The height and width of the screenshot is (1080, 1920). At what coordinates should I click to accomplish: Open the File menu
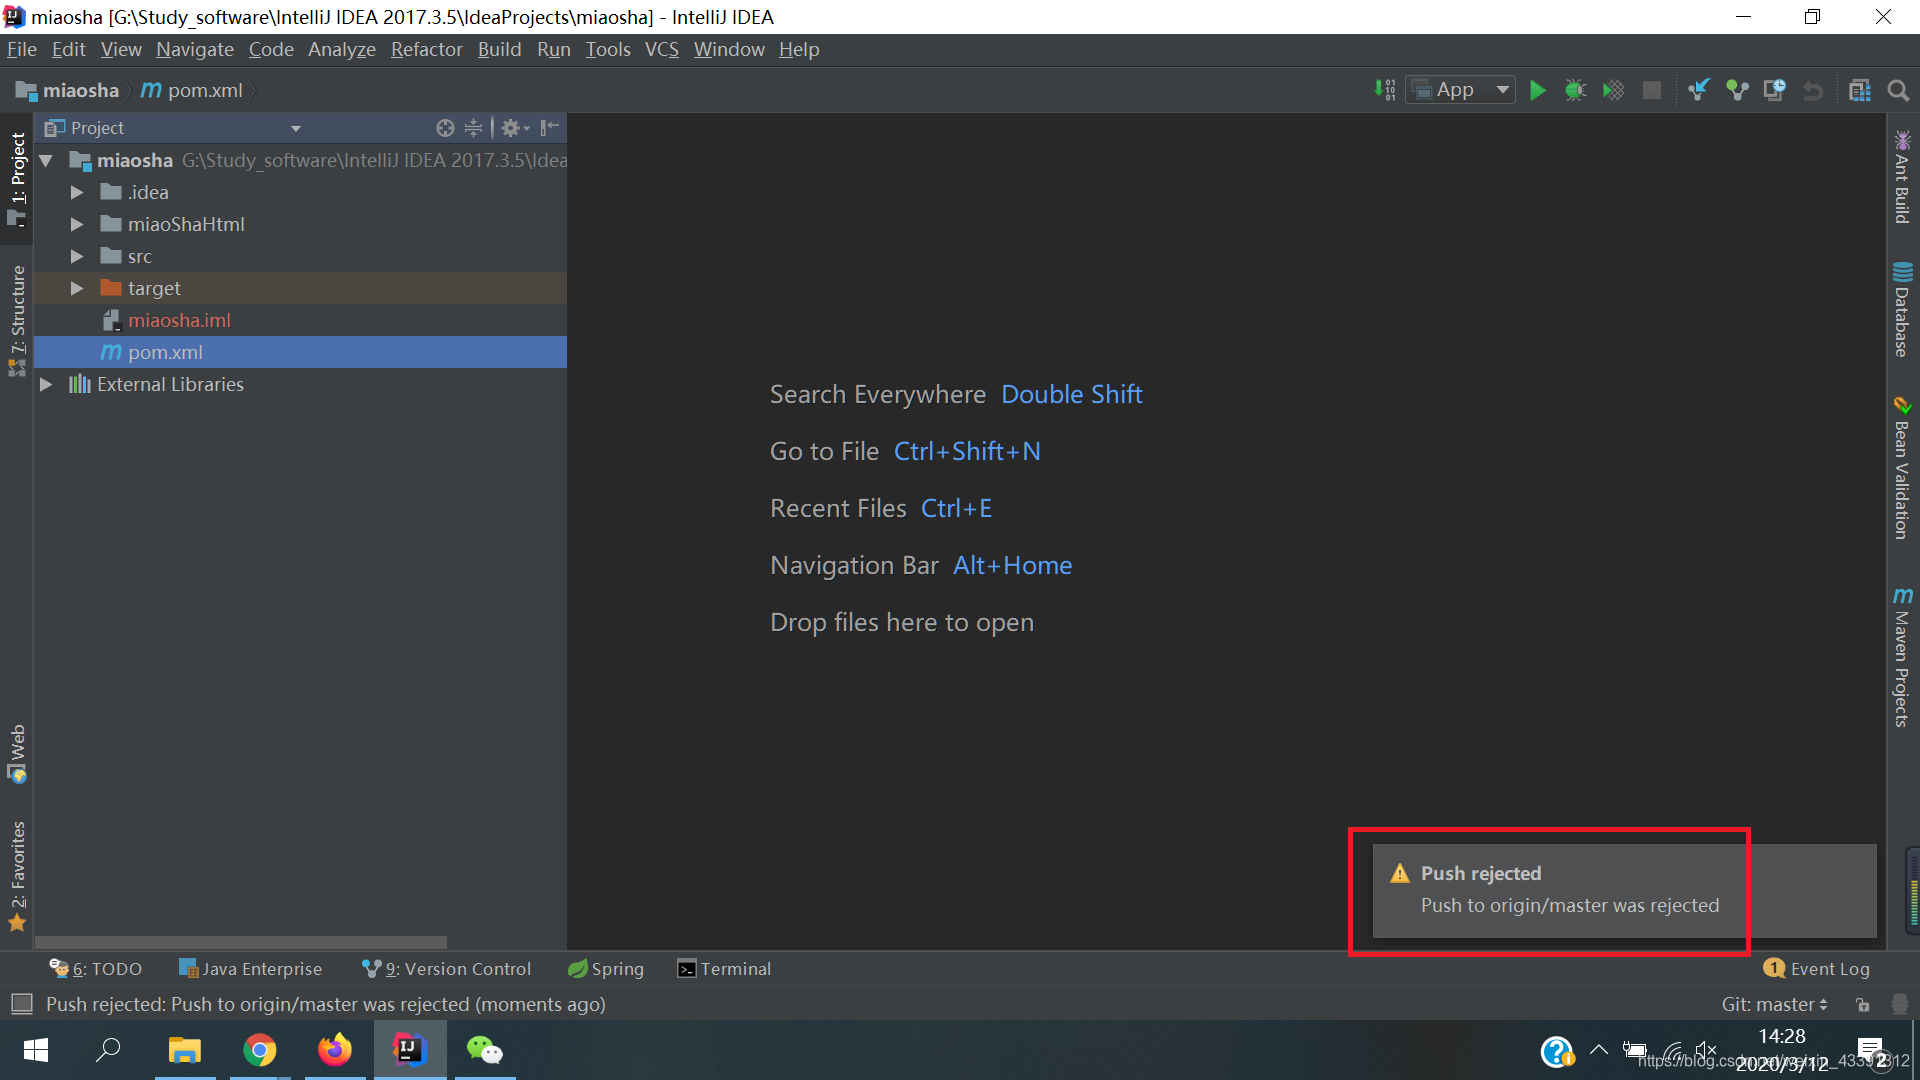21,49
